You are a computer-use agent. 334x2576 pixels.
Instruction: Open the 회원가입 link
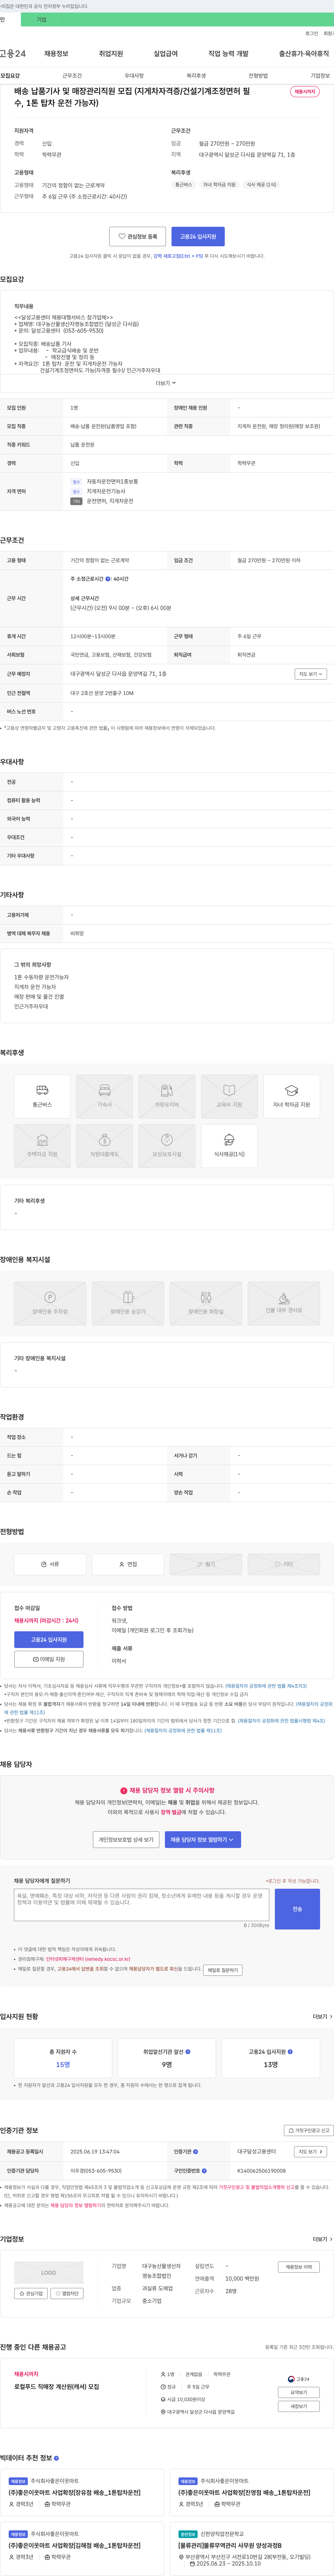coord(329,33)
